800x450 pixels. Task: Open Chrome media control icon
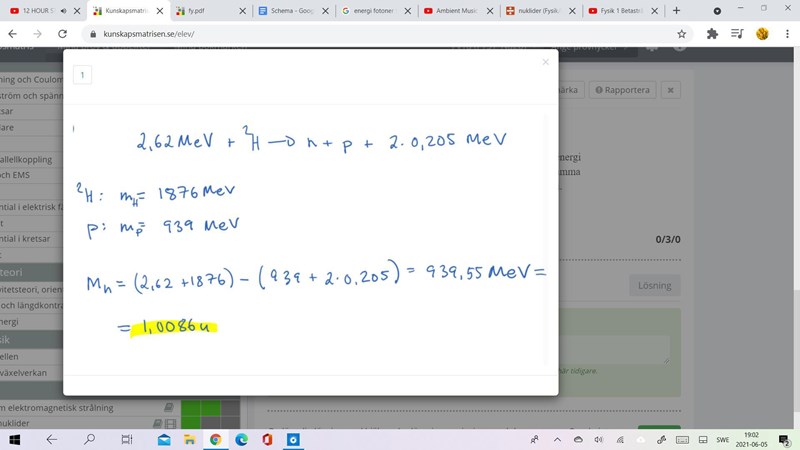(x=737, y=33)
